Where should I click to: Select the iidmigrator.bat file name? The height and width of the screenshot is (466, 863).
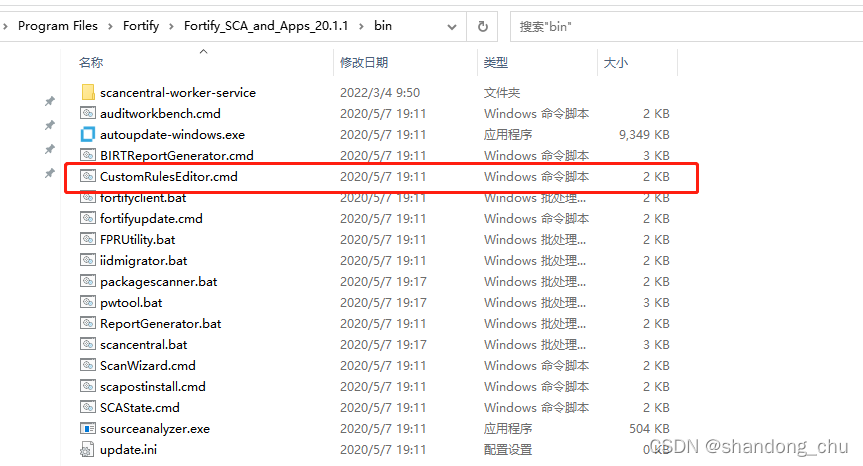point(144,260)
